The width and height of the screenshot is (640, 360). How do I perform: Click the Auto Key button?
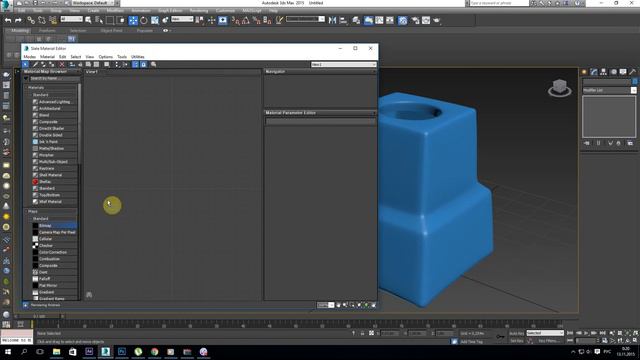click(516, 333)
